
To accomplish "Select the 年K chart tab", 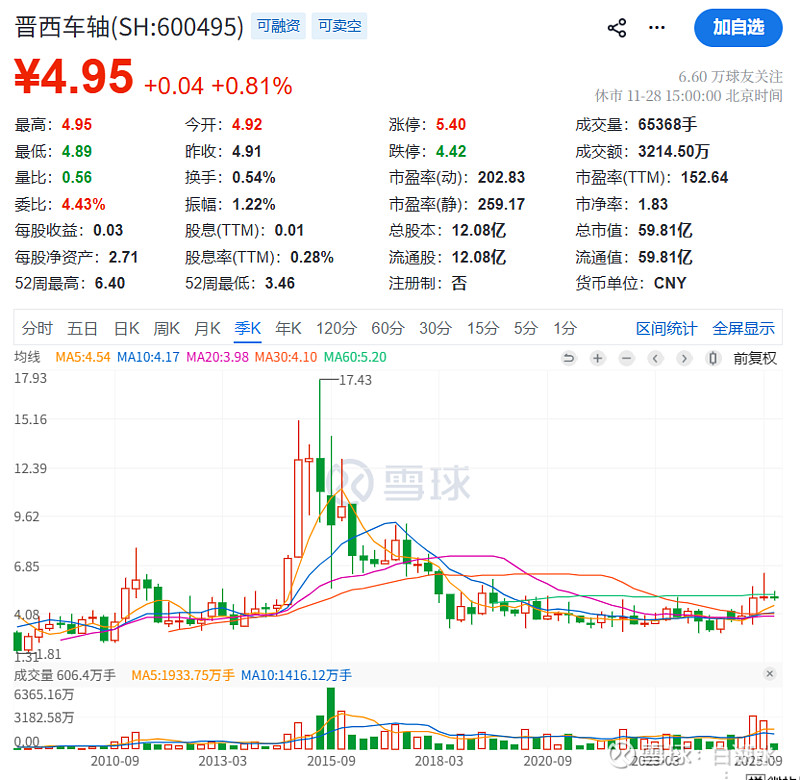I will [288, 328].
